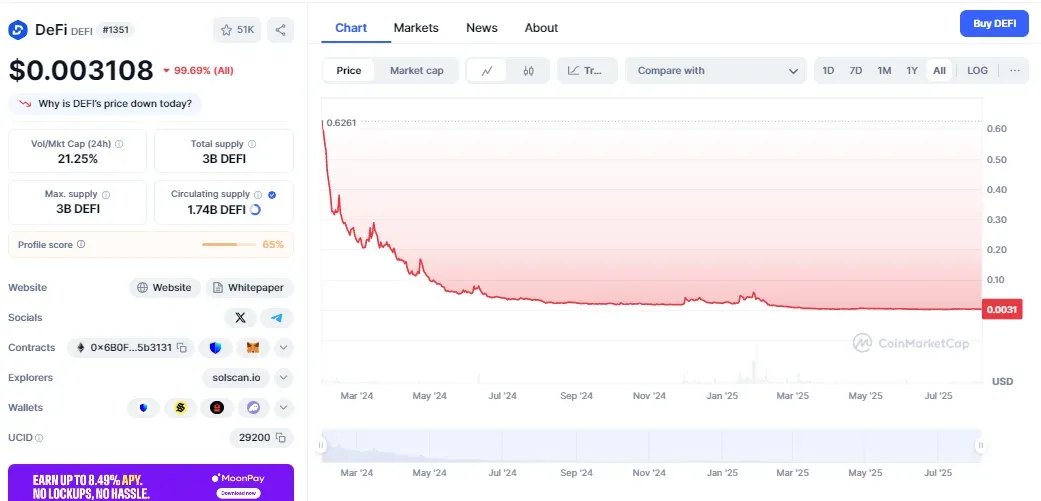
Task: Open Why is DEFI's price down today
Action: point(105,104)
